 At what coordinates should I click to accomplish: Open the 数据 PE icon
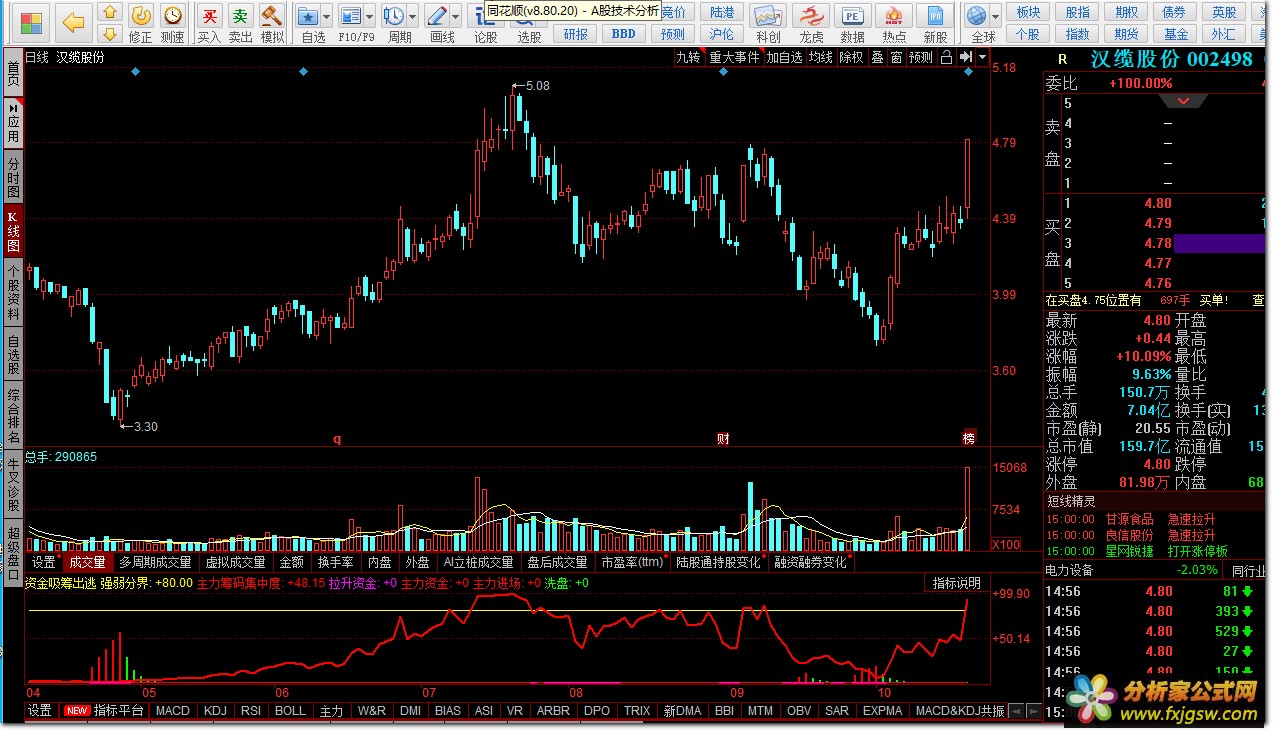pos(853,15)
